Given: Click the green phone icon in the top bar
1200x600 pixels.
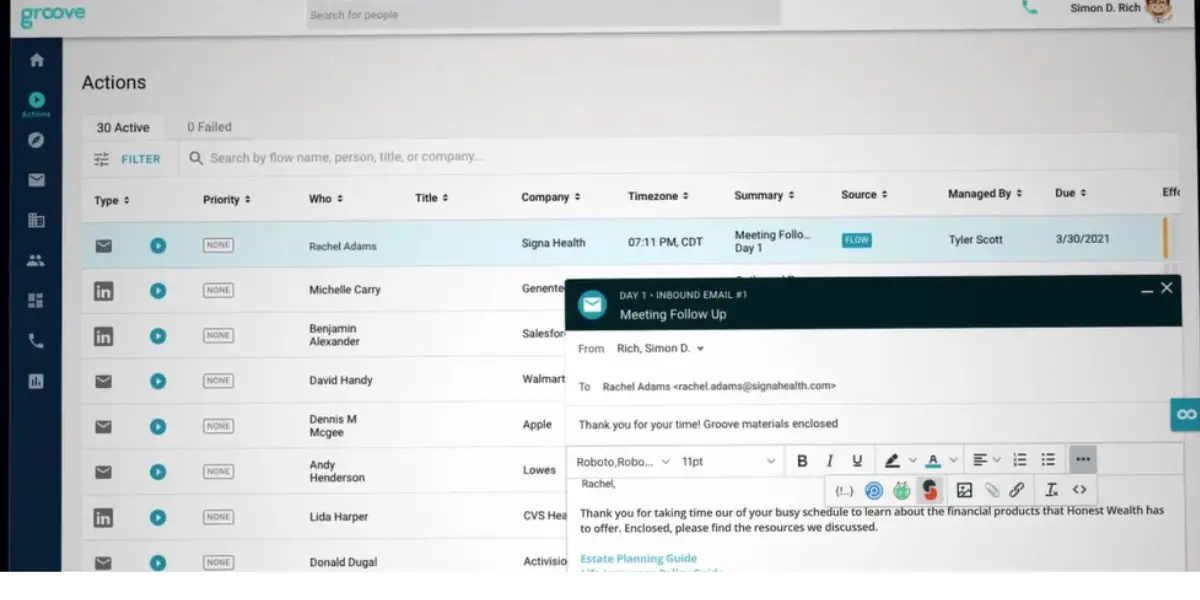Looking at the screenshot, I should point(1029,7).
